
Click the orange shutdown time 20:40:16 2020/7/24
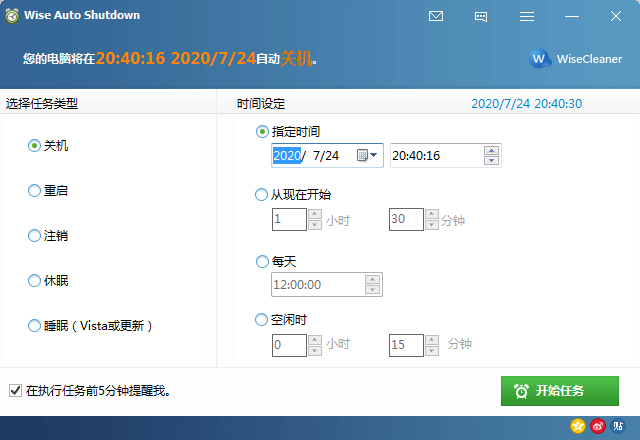pyautogui.click(x=176, y=59)
